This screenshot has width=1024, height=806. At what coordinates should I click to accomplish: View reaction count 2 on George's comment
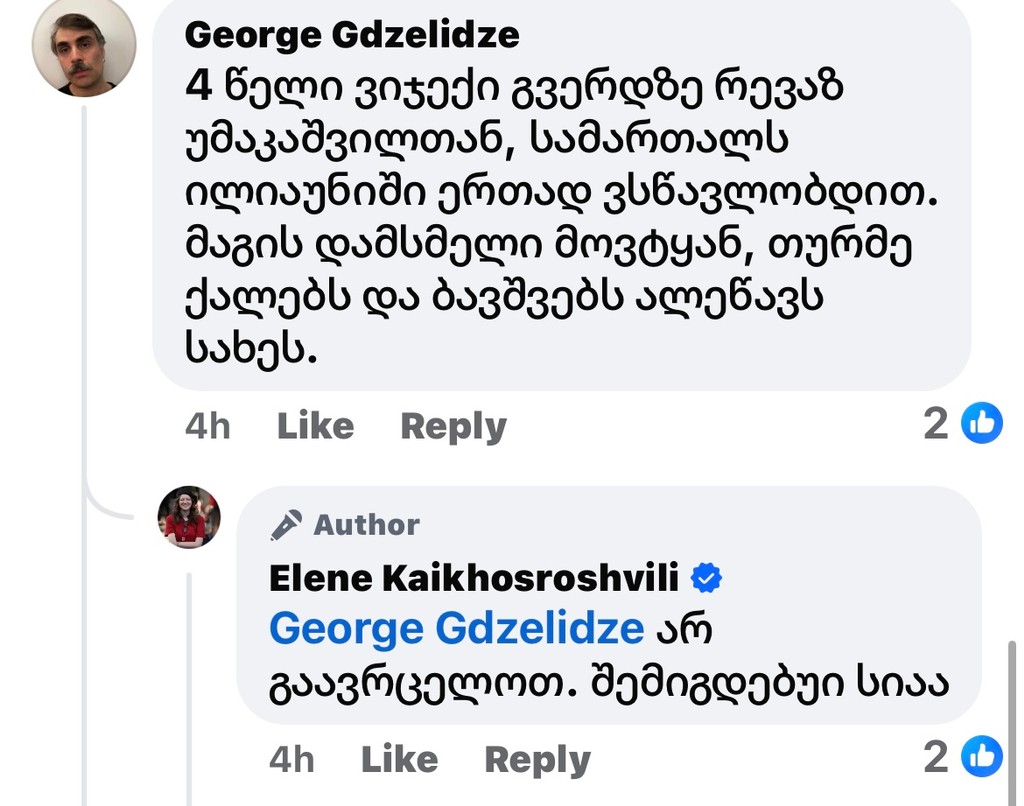pos(935,424)
